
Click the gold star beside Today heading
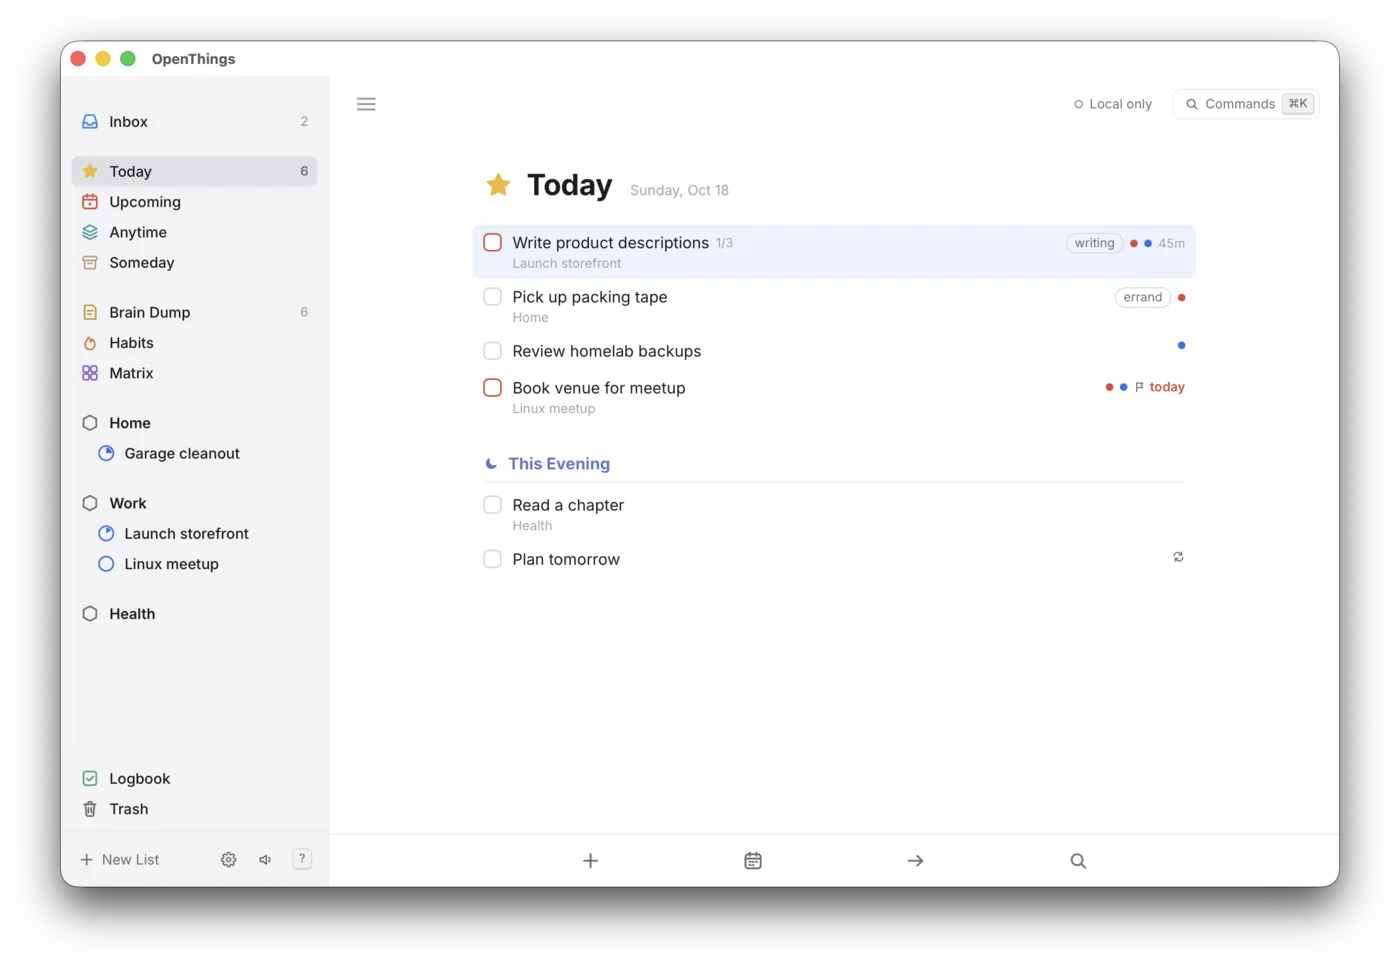[x=498, y=185]
